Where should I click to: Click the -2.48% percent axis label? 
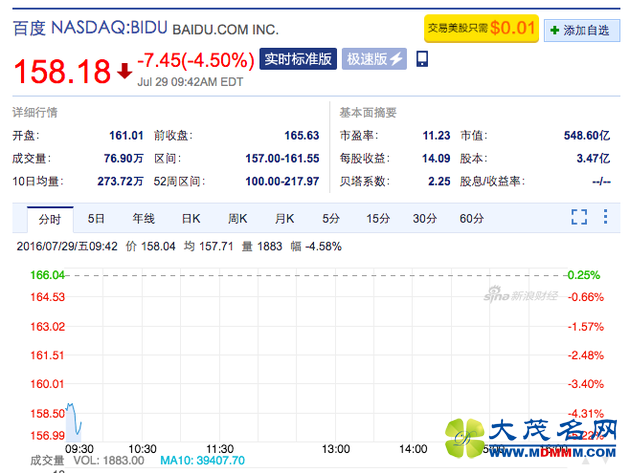tap(586, 355)
